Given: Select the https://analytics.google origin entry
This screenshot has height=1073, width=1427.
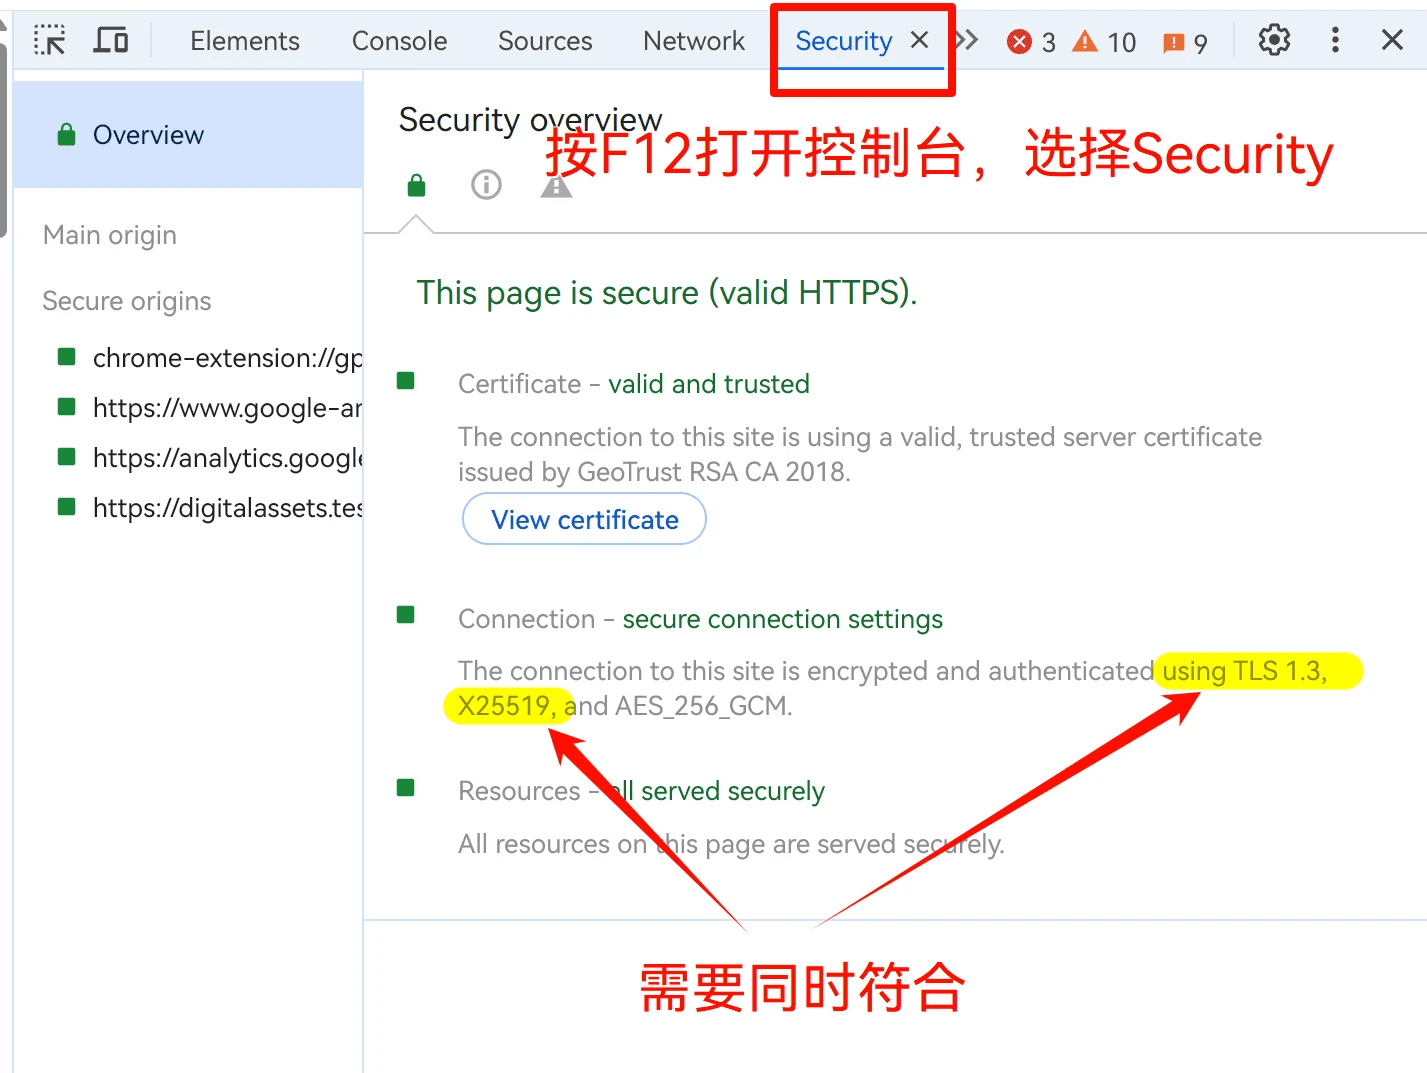Looking at the screenshot, I should (x=226, y=458).
